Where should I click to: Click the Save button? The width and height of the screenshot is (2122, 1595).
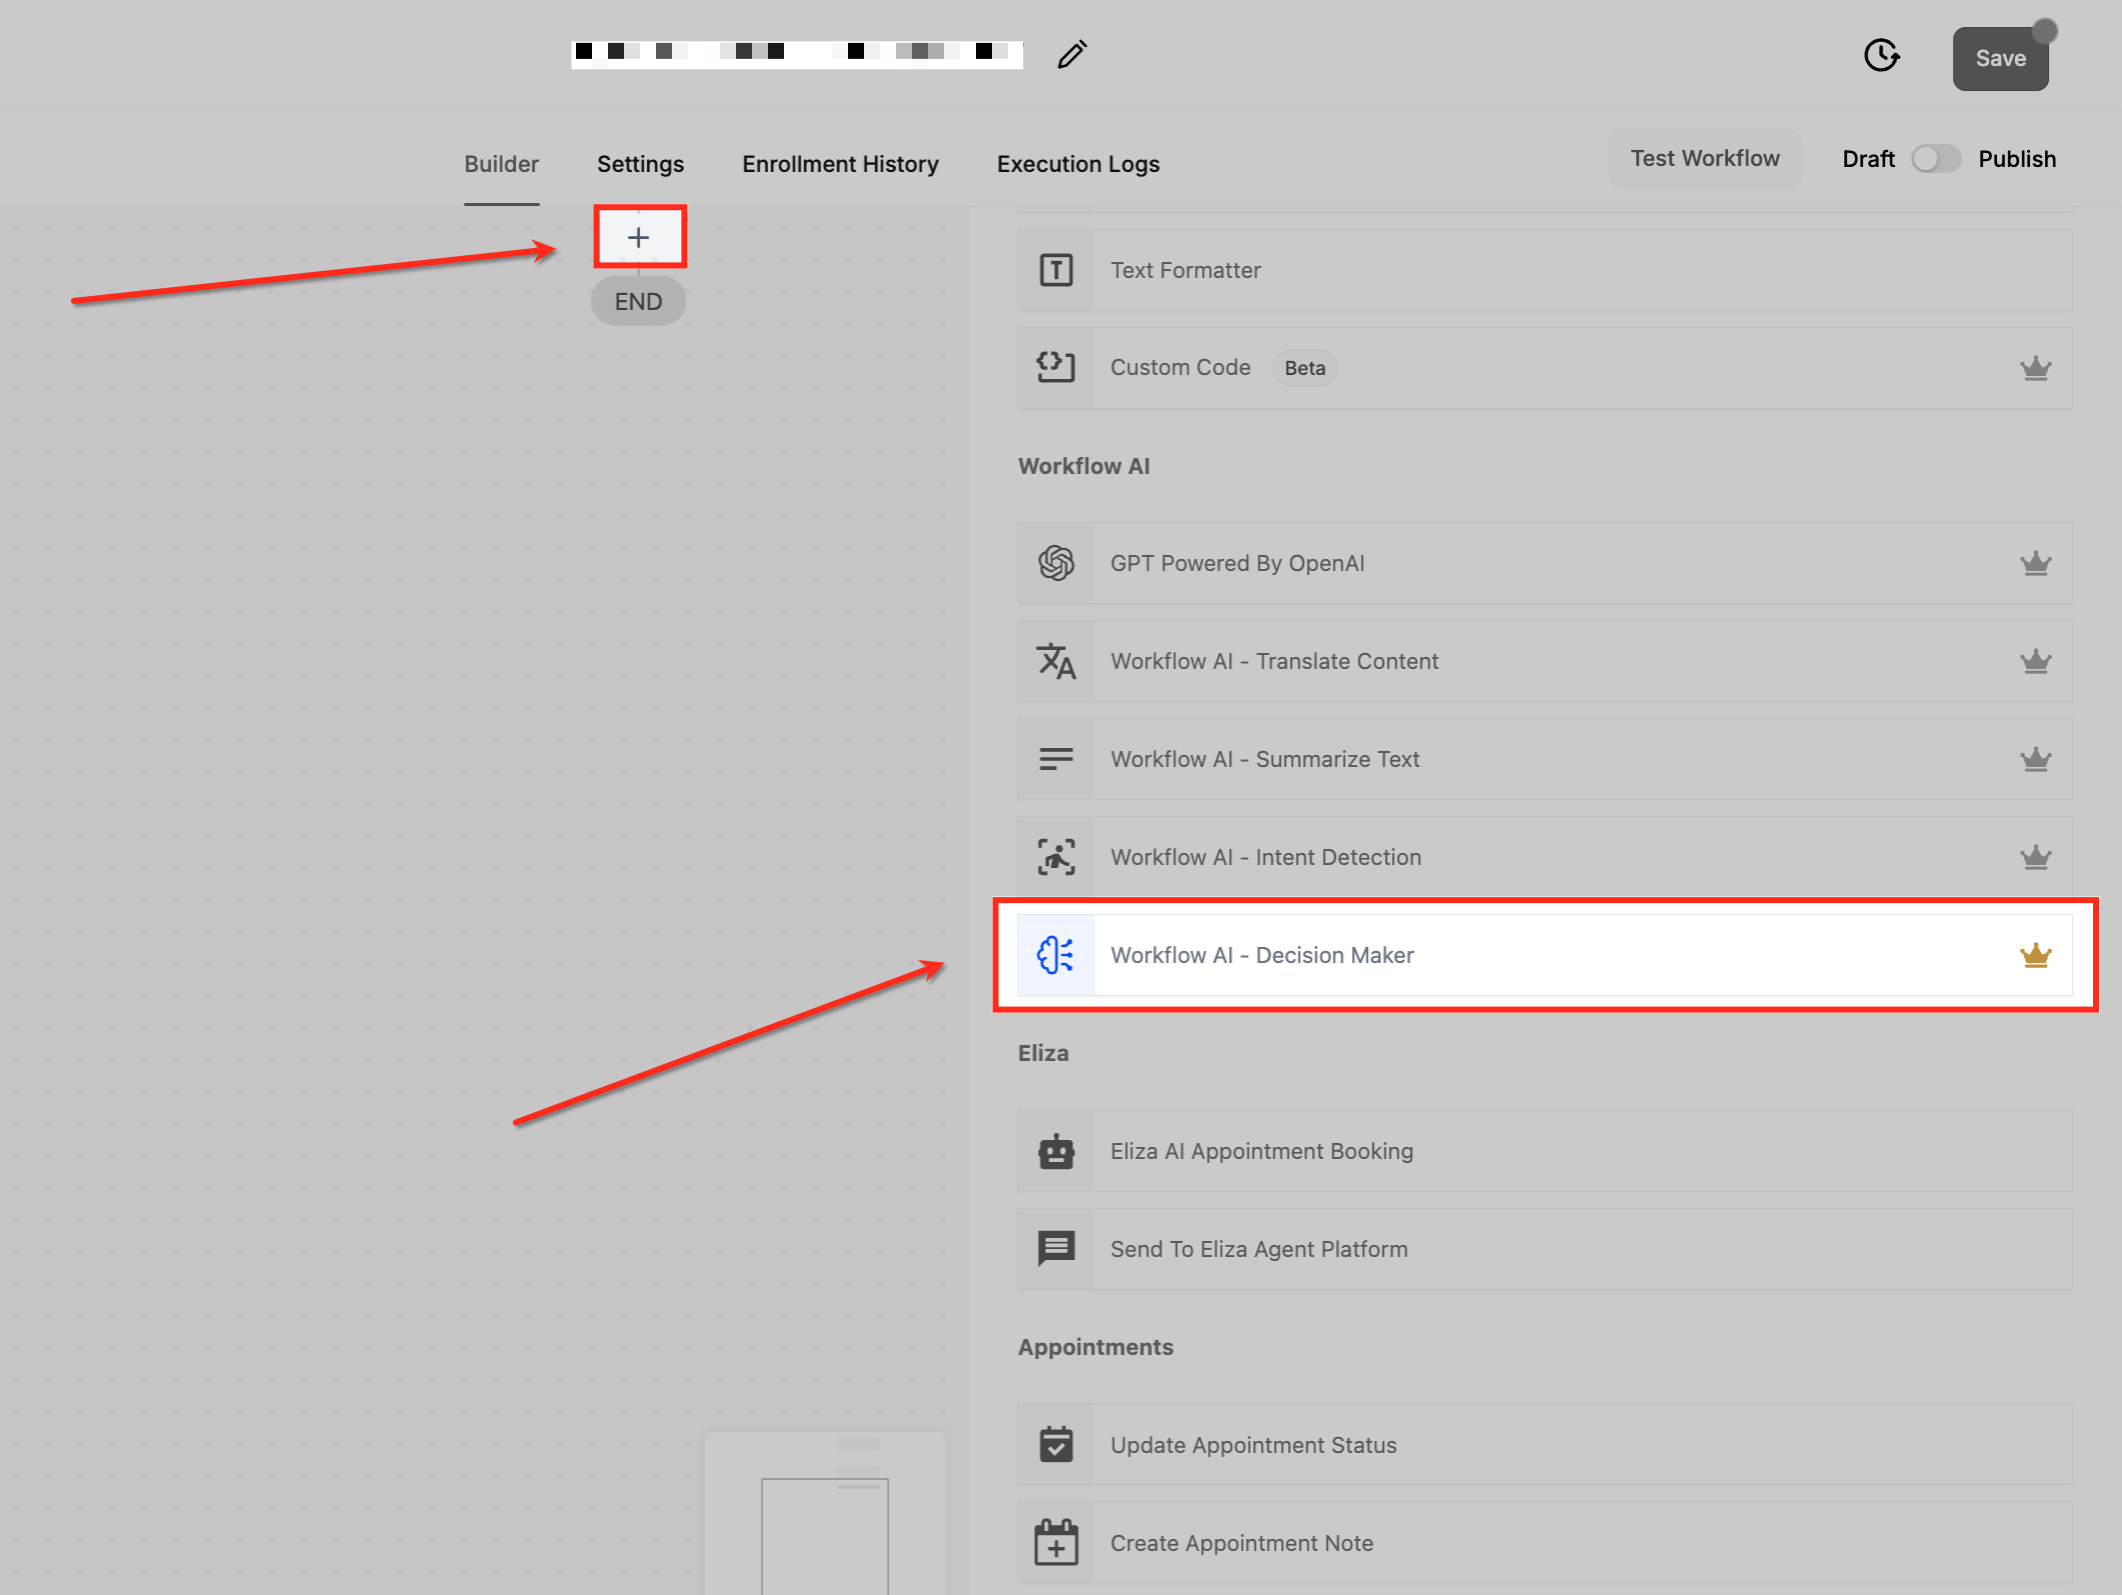pyautogui.click(x=2000, y=59)
